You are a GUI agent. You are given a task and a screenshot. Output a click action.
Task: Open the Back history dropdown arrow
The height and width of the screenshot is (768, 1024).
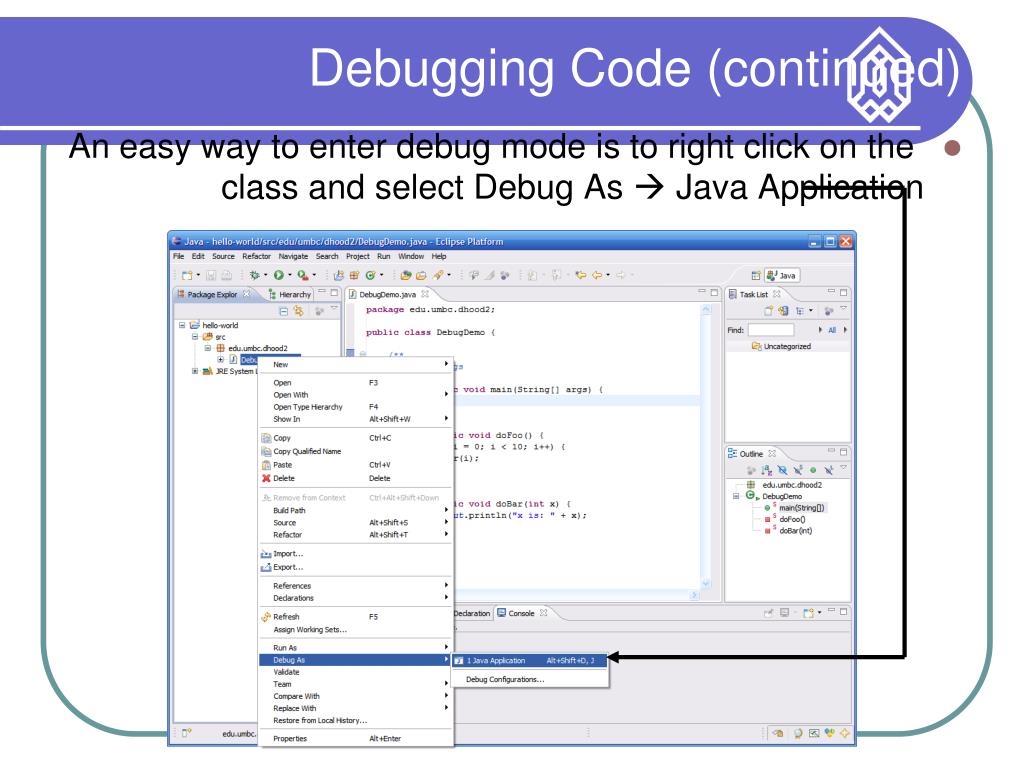pyautogui.click(x=608, y=276)
